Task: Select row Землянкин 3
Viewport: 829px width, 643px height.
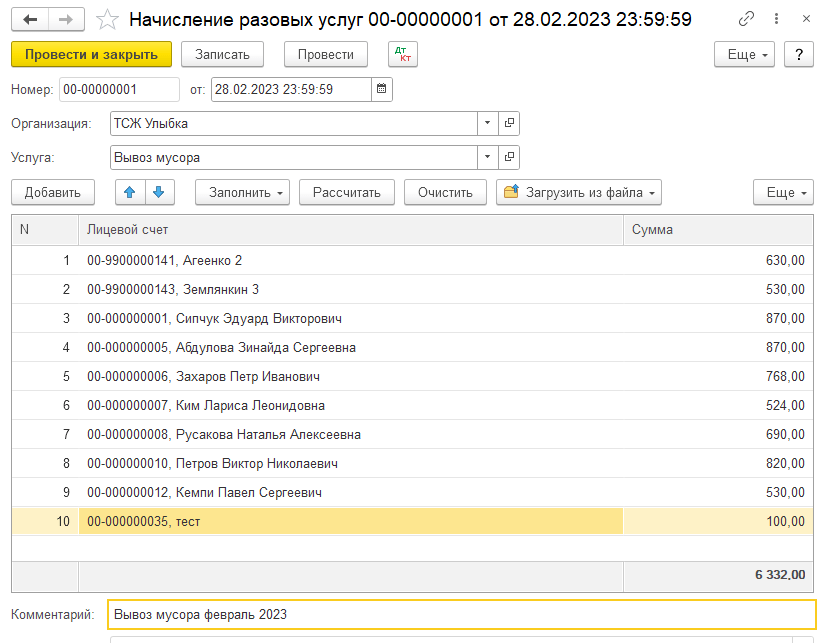Action: (412, 289)
